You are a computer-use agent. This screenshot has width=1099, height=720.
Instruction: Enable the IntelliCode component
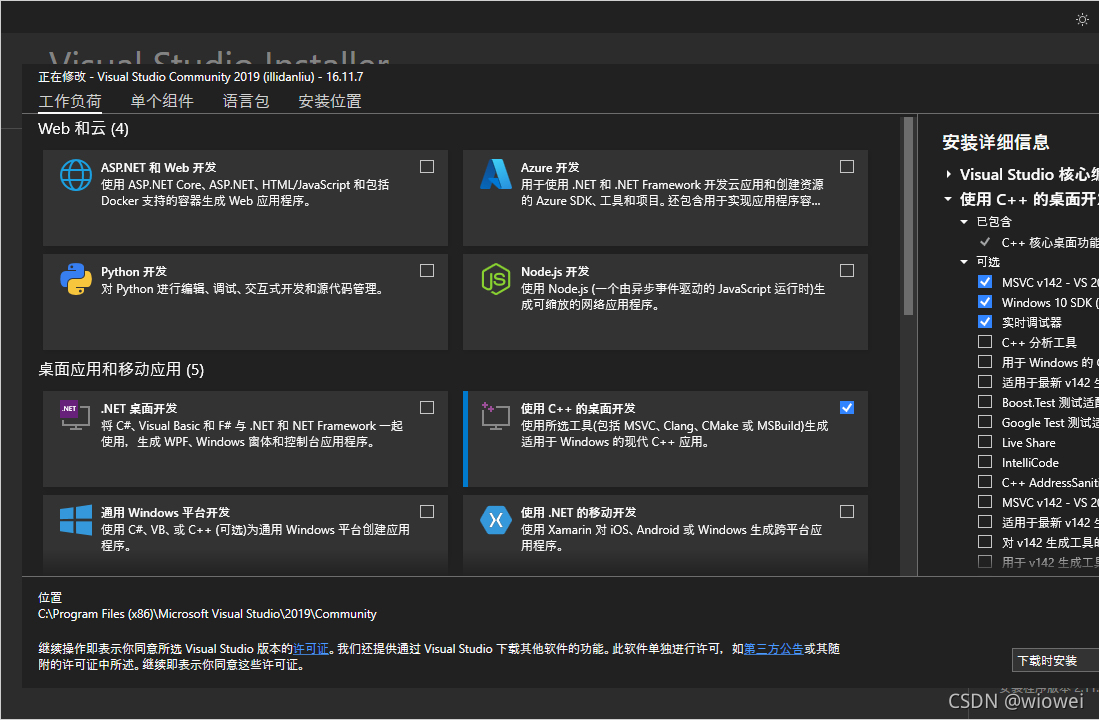[x=985, y=462]
